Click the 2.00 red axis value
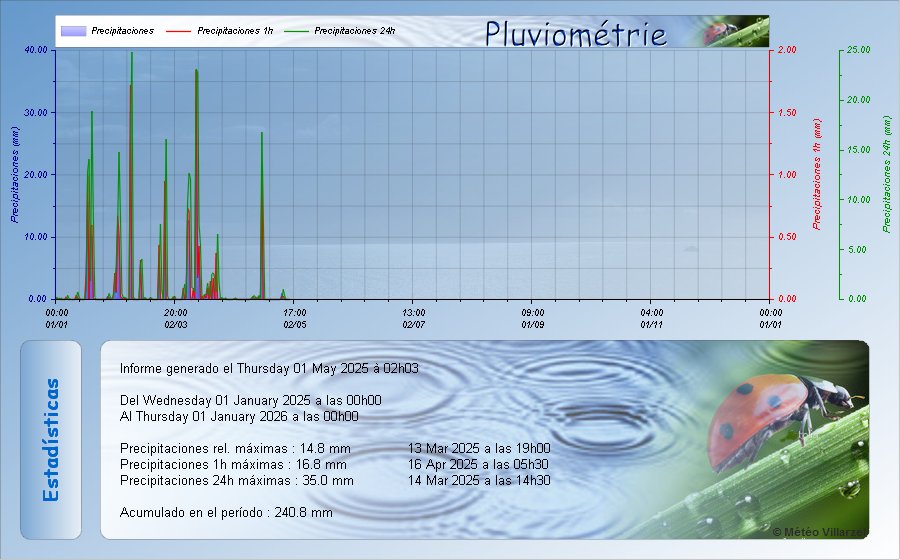Image resolution: width=900 pixels, height=560 pixels. (x=787, y=50)
